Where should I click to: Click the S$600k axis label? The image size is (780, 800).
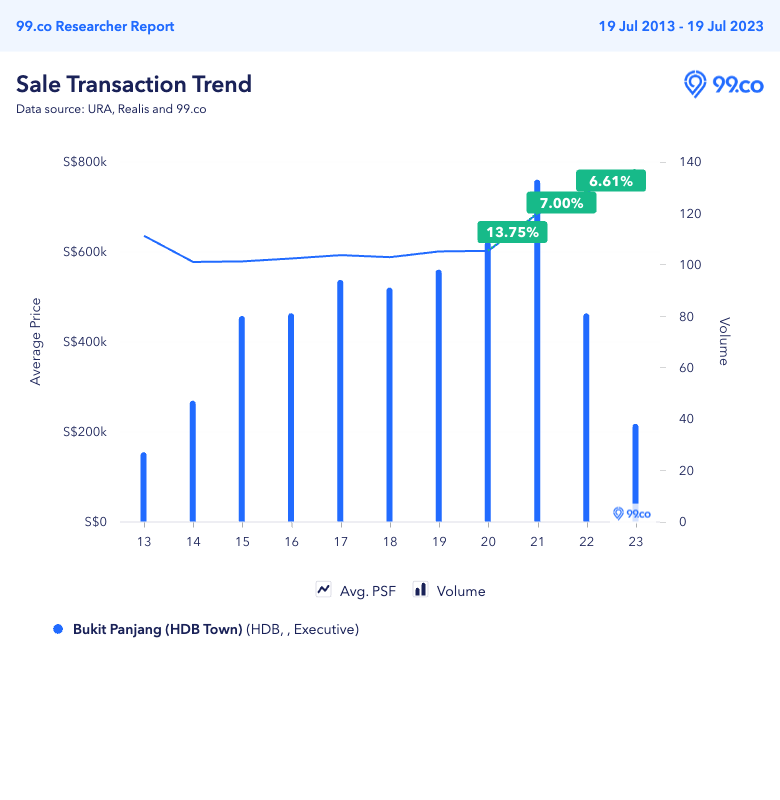[x=85, y=252]
